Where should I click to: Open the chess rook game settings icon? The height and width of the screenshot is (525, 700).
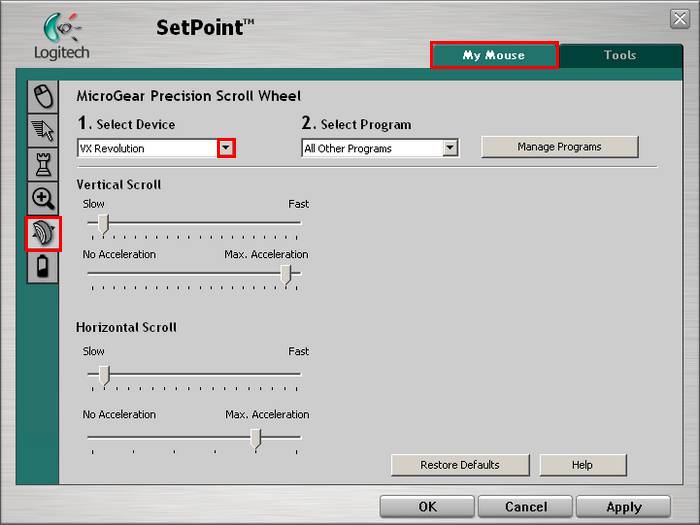point(43,165)
